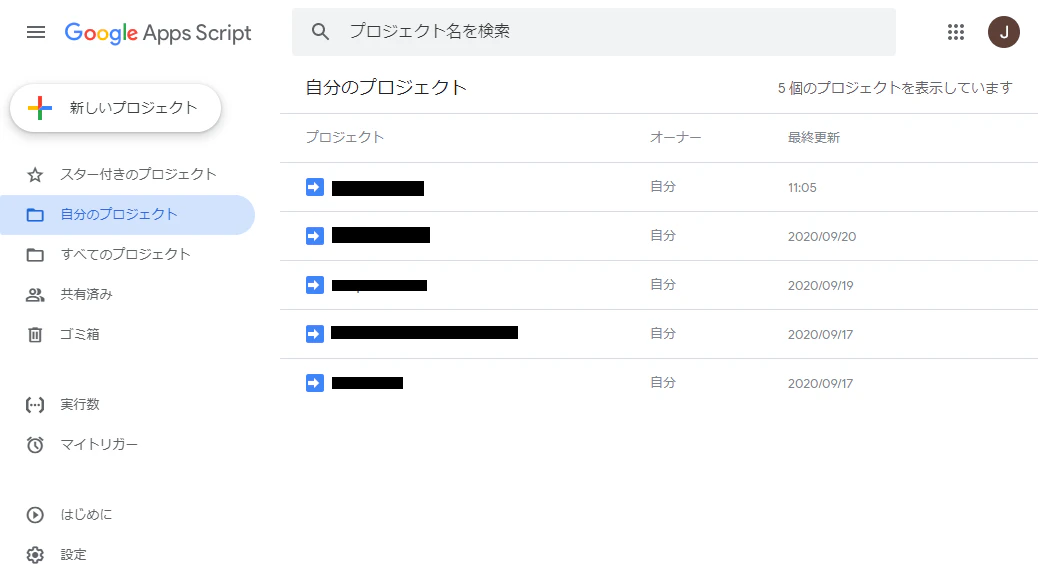
Task: Click the プロジェクト column header
Action: (x=344, y=137)
